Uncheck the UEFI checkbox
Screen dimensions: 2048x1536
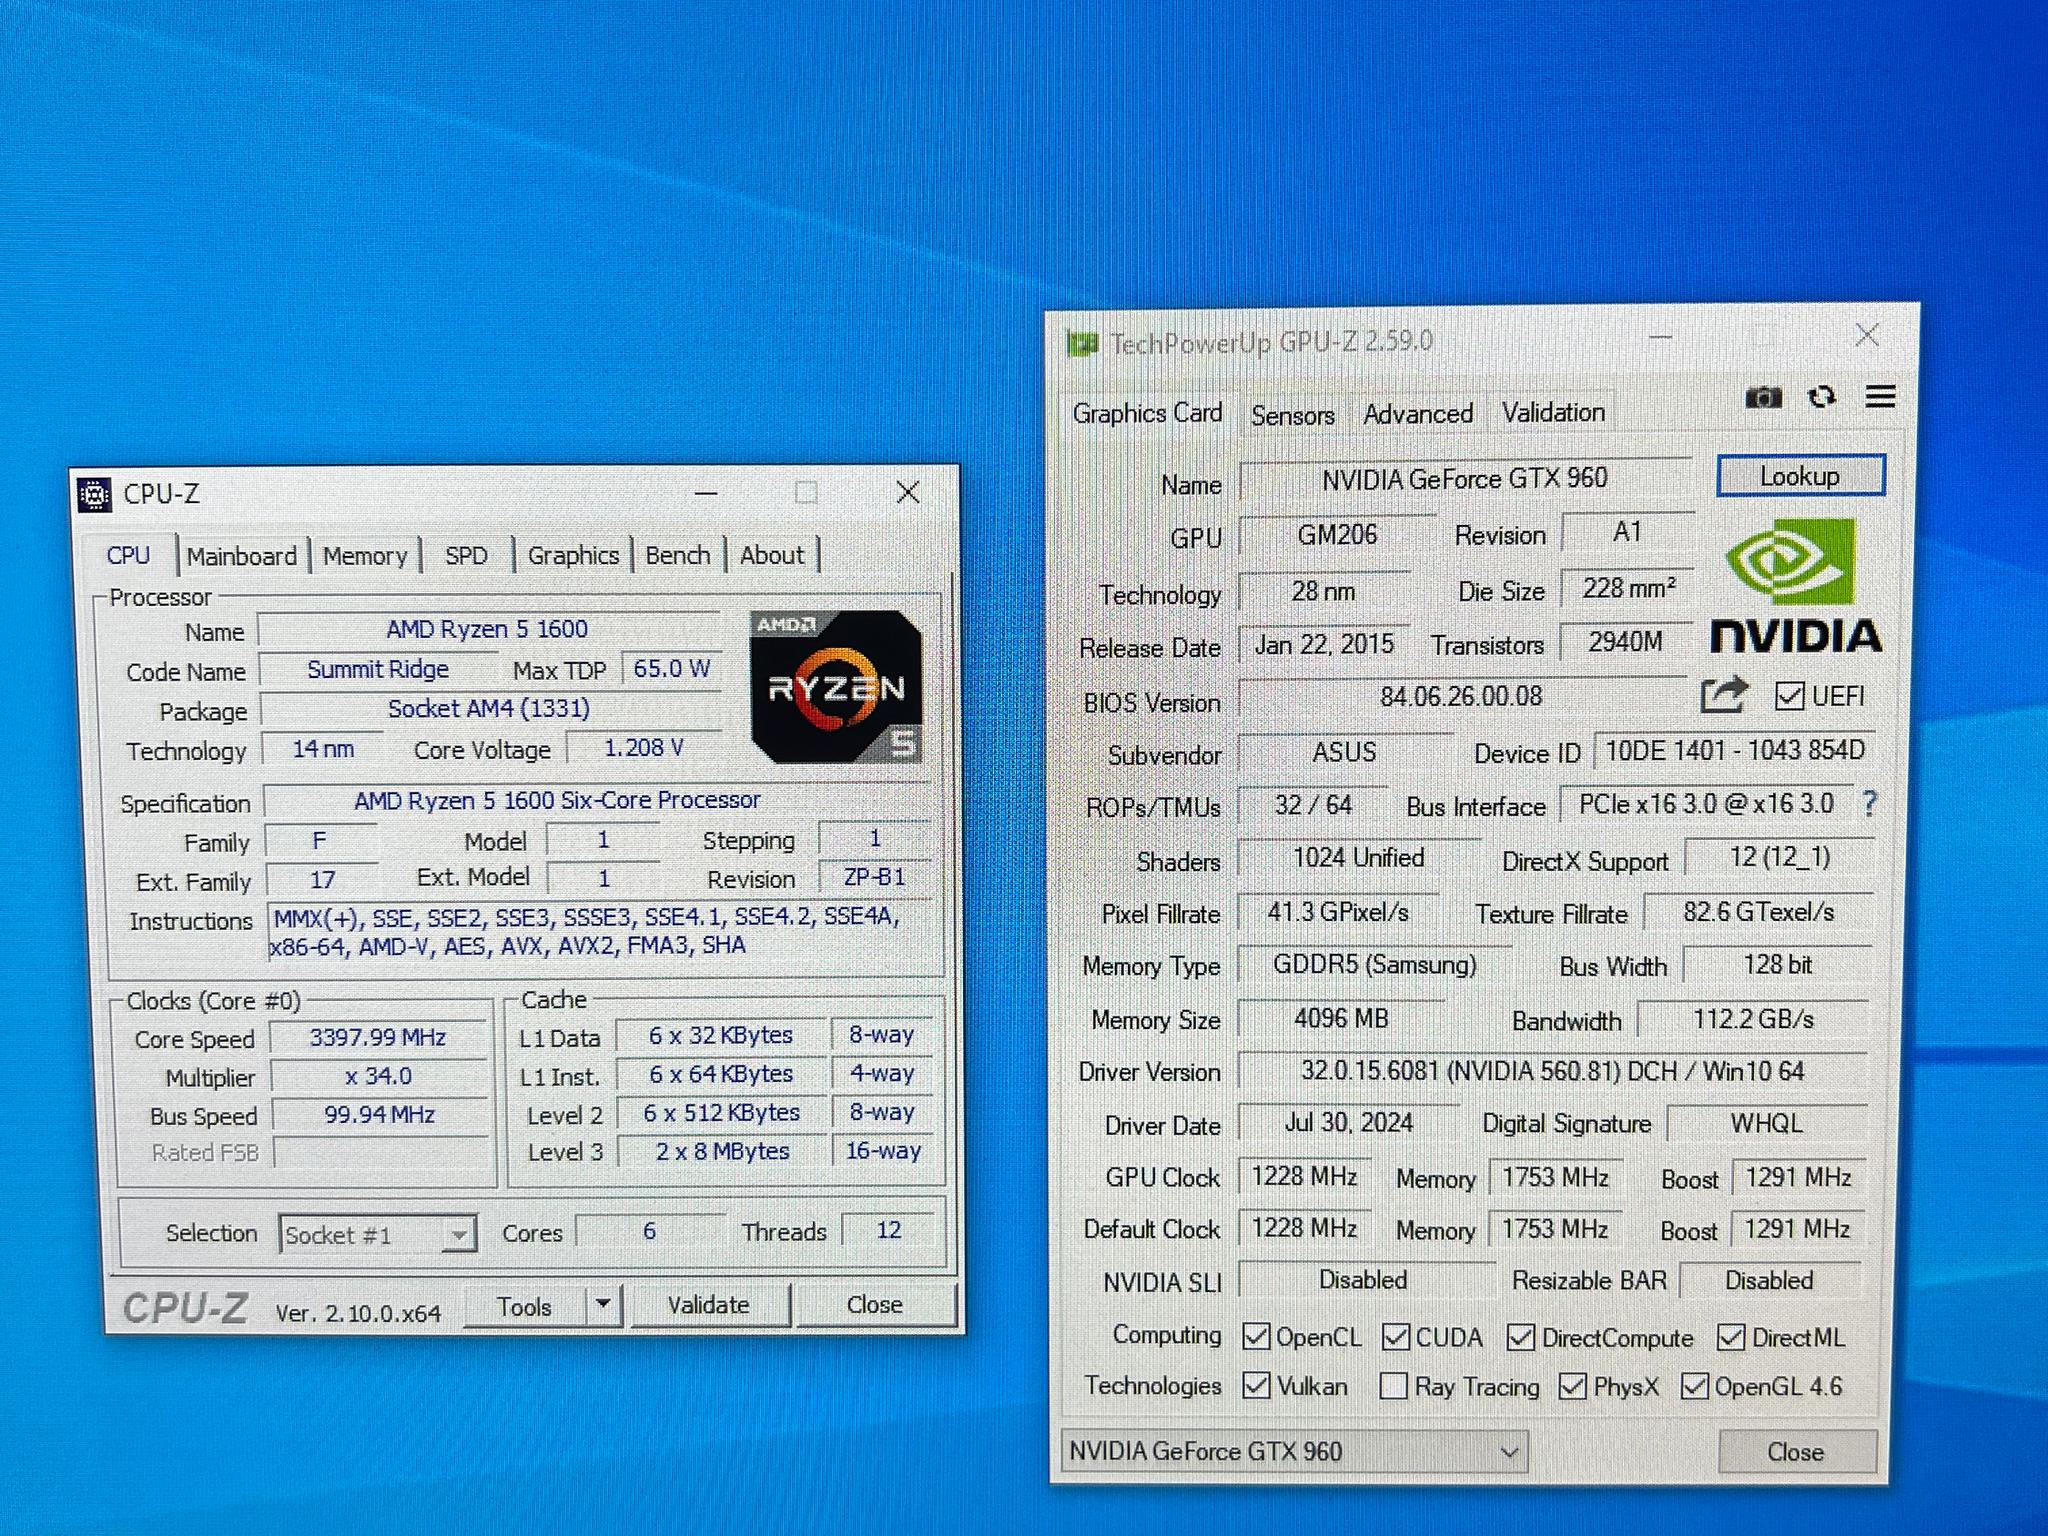pos(1789,697)
